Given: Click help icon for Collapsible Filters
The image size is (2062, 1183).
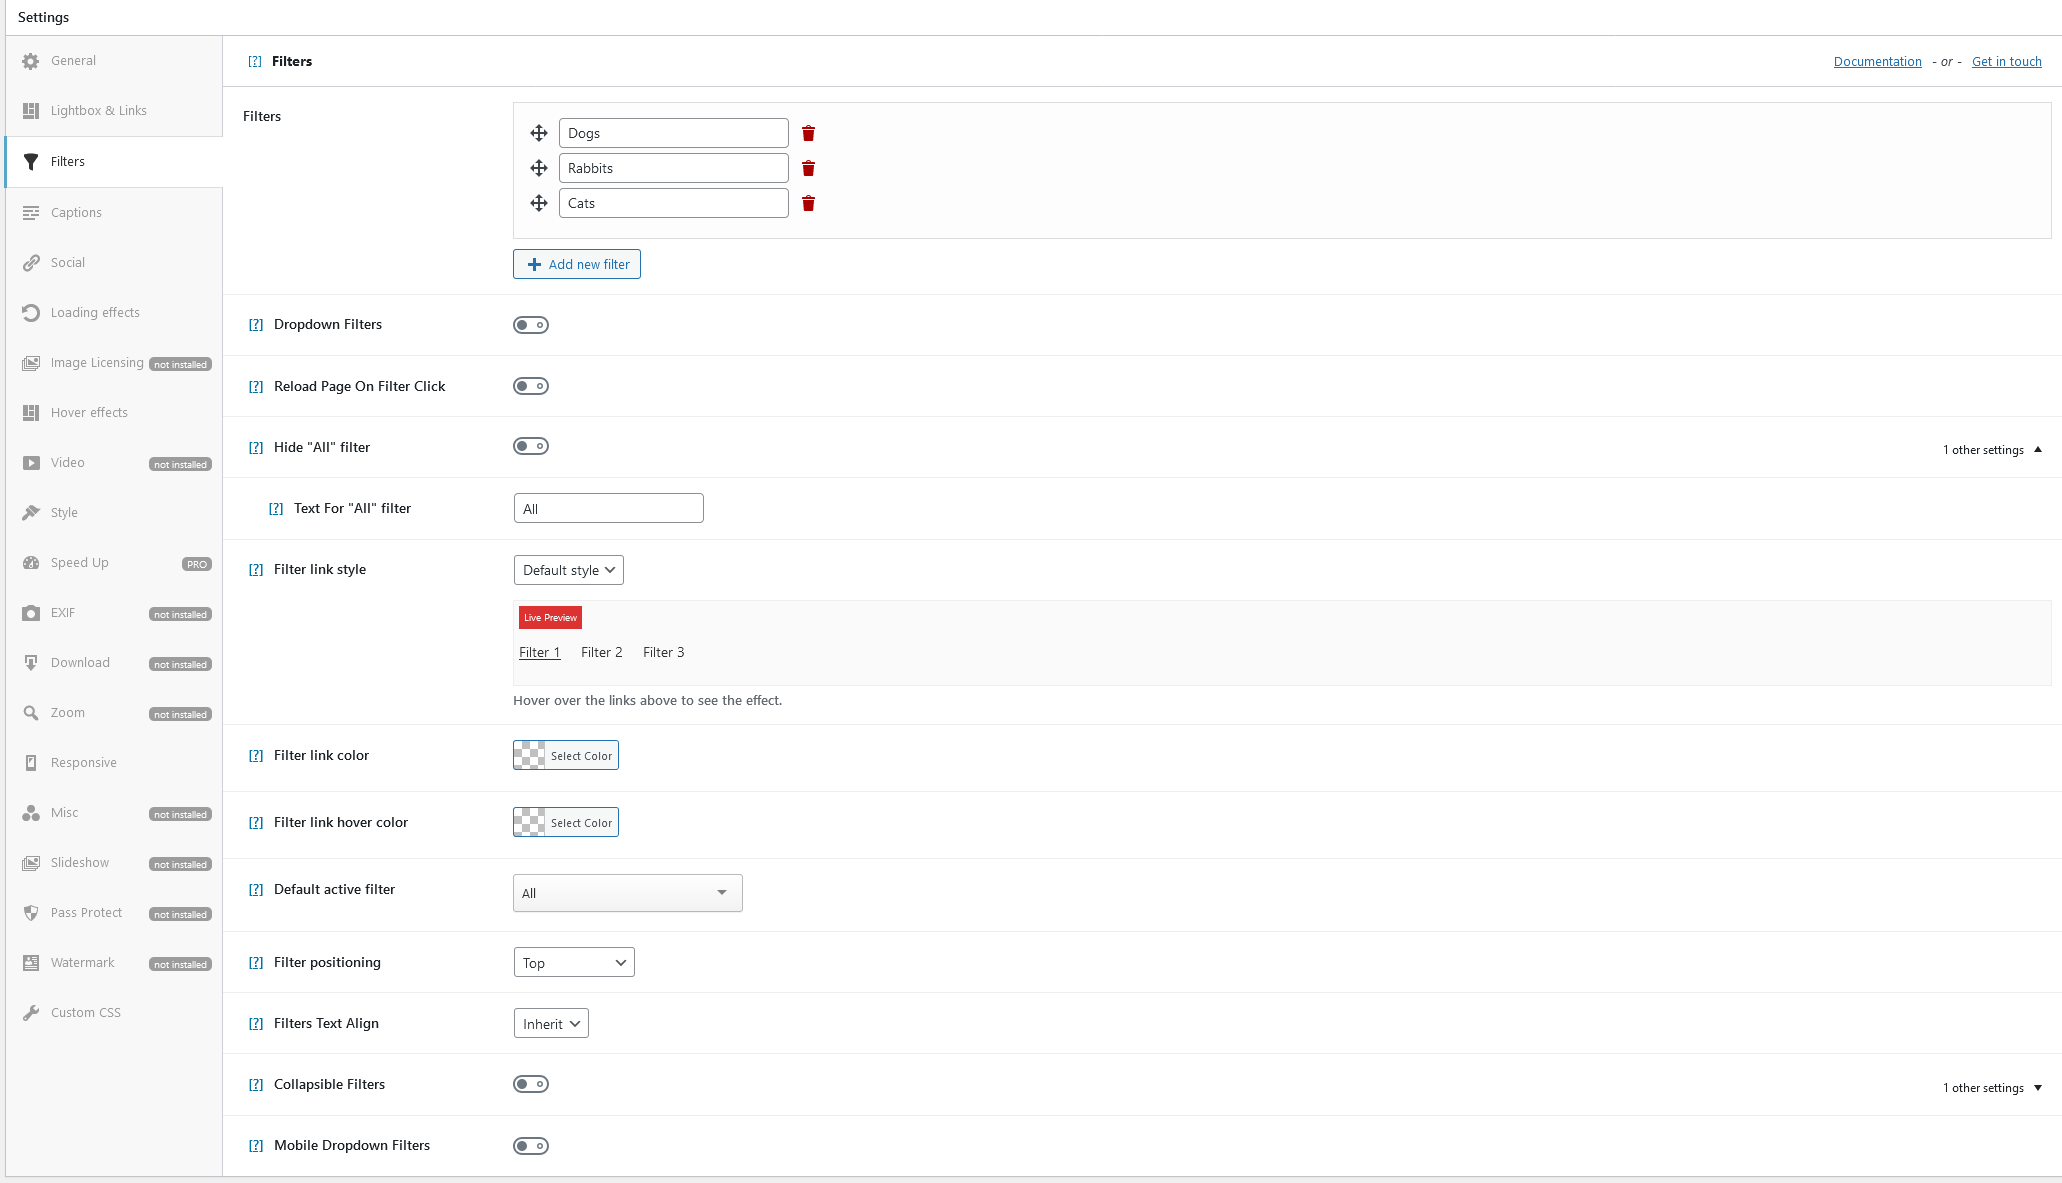Looking at the screenshot, I should coord(256,1085).
